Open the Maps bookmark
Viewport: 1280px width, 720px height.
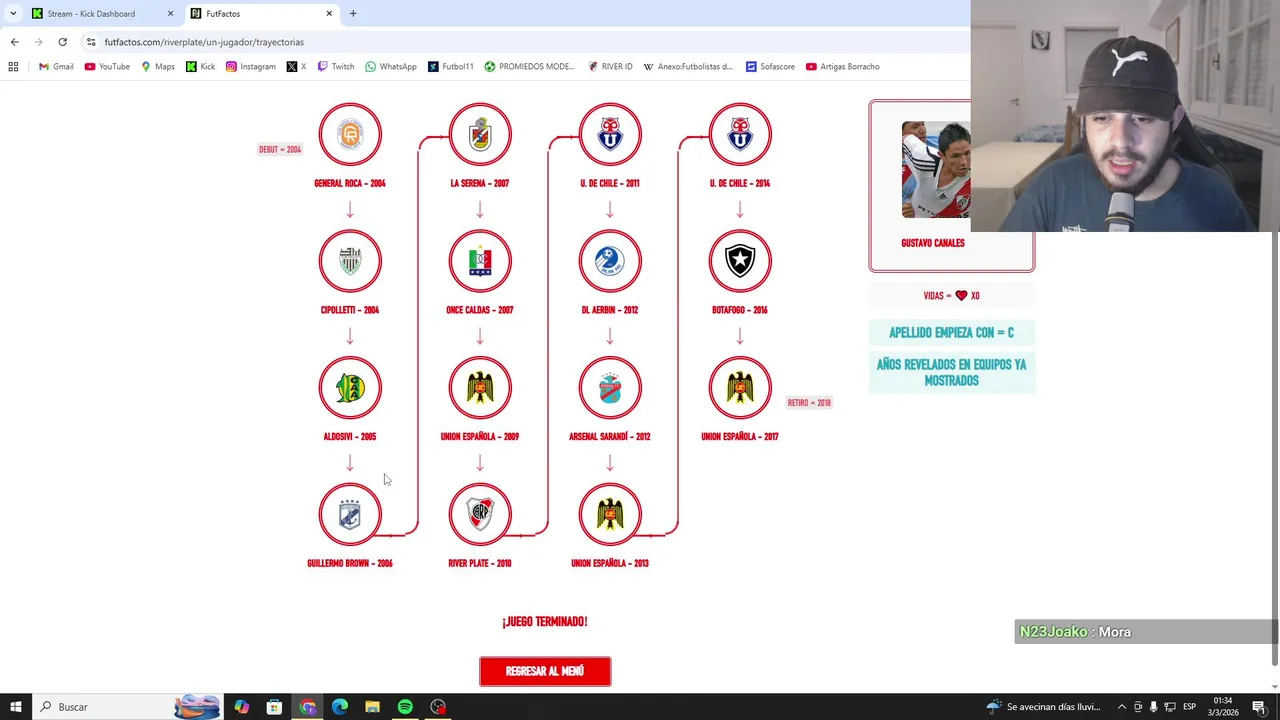pyautogui.click(x=158, y=67)
